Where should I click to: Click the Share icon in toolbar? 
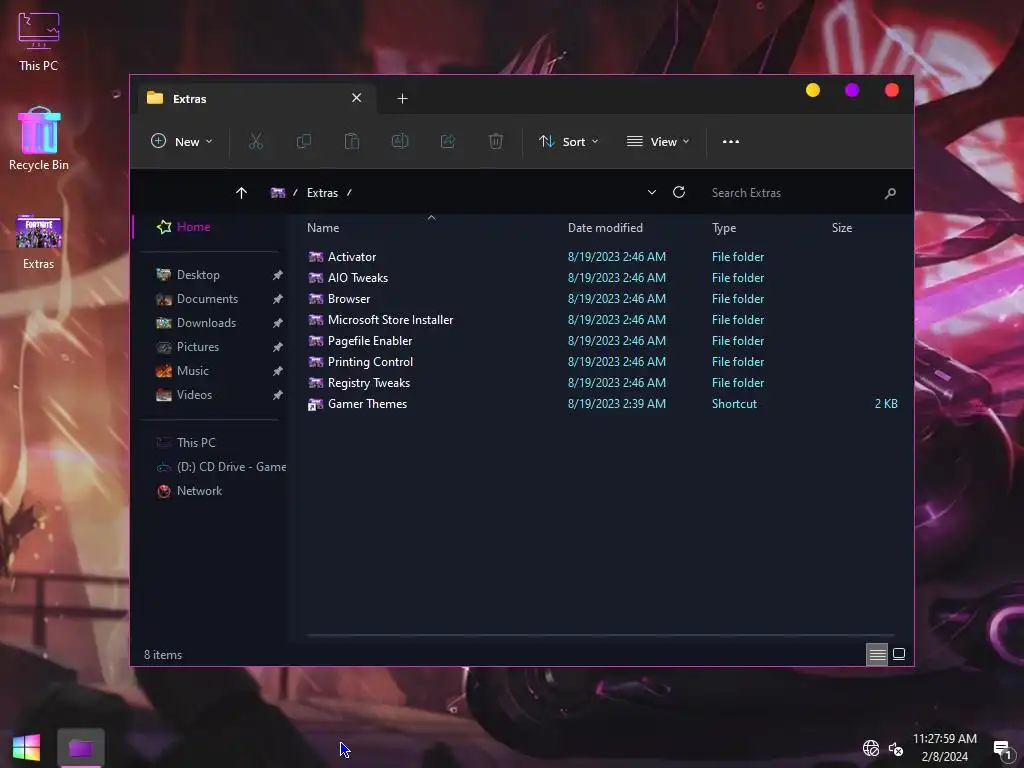(448, 141)
